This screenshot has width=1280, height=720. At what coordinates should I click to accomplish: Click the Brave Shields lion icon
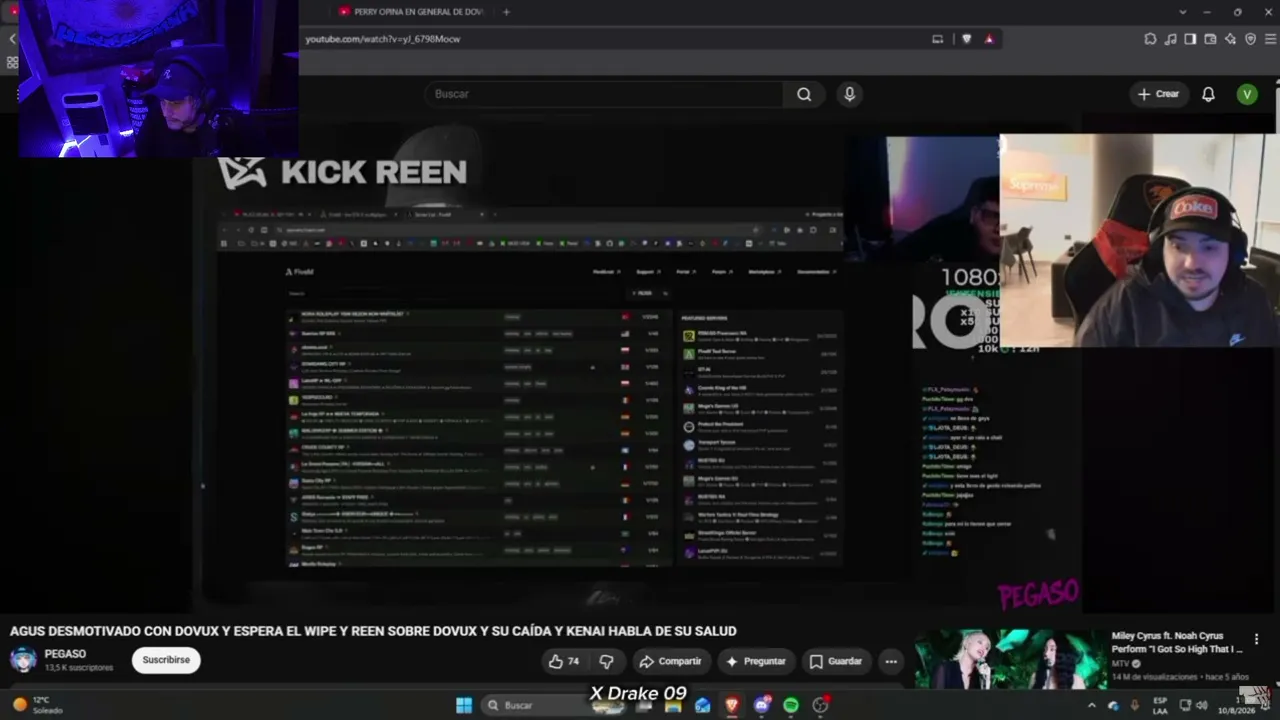pos(966,39)
